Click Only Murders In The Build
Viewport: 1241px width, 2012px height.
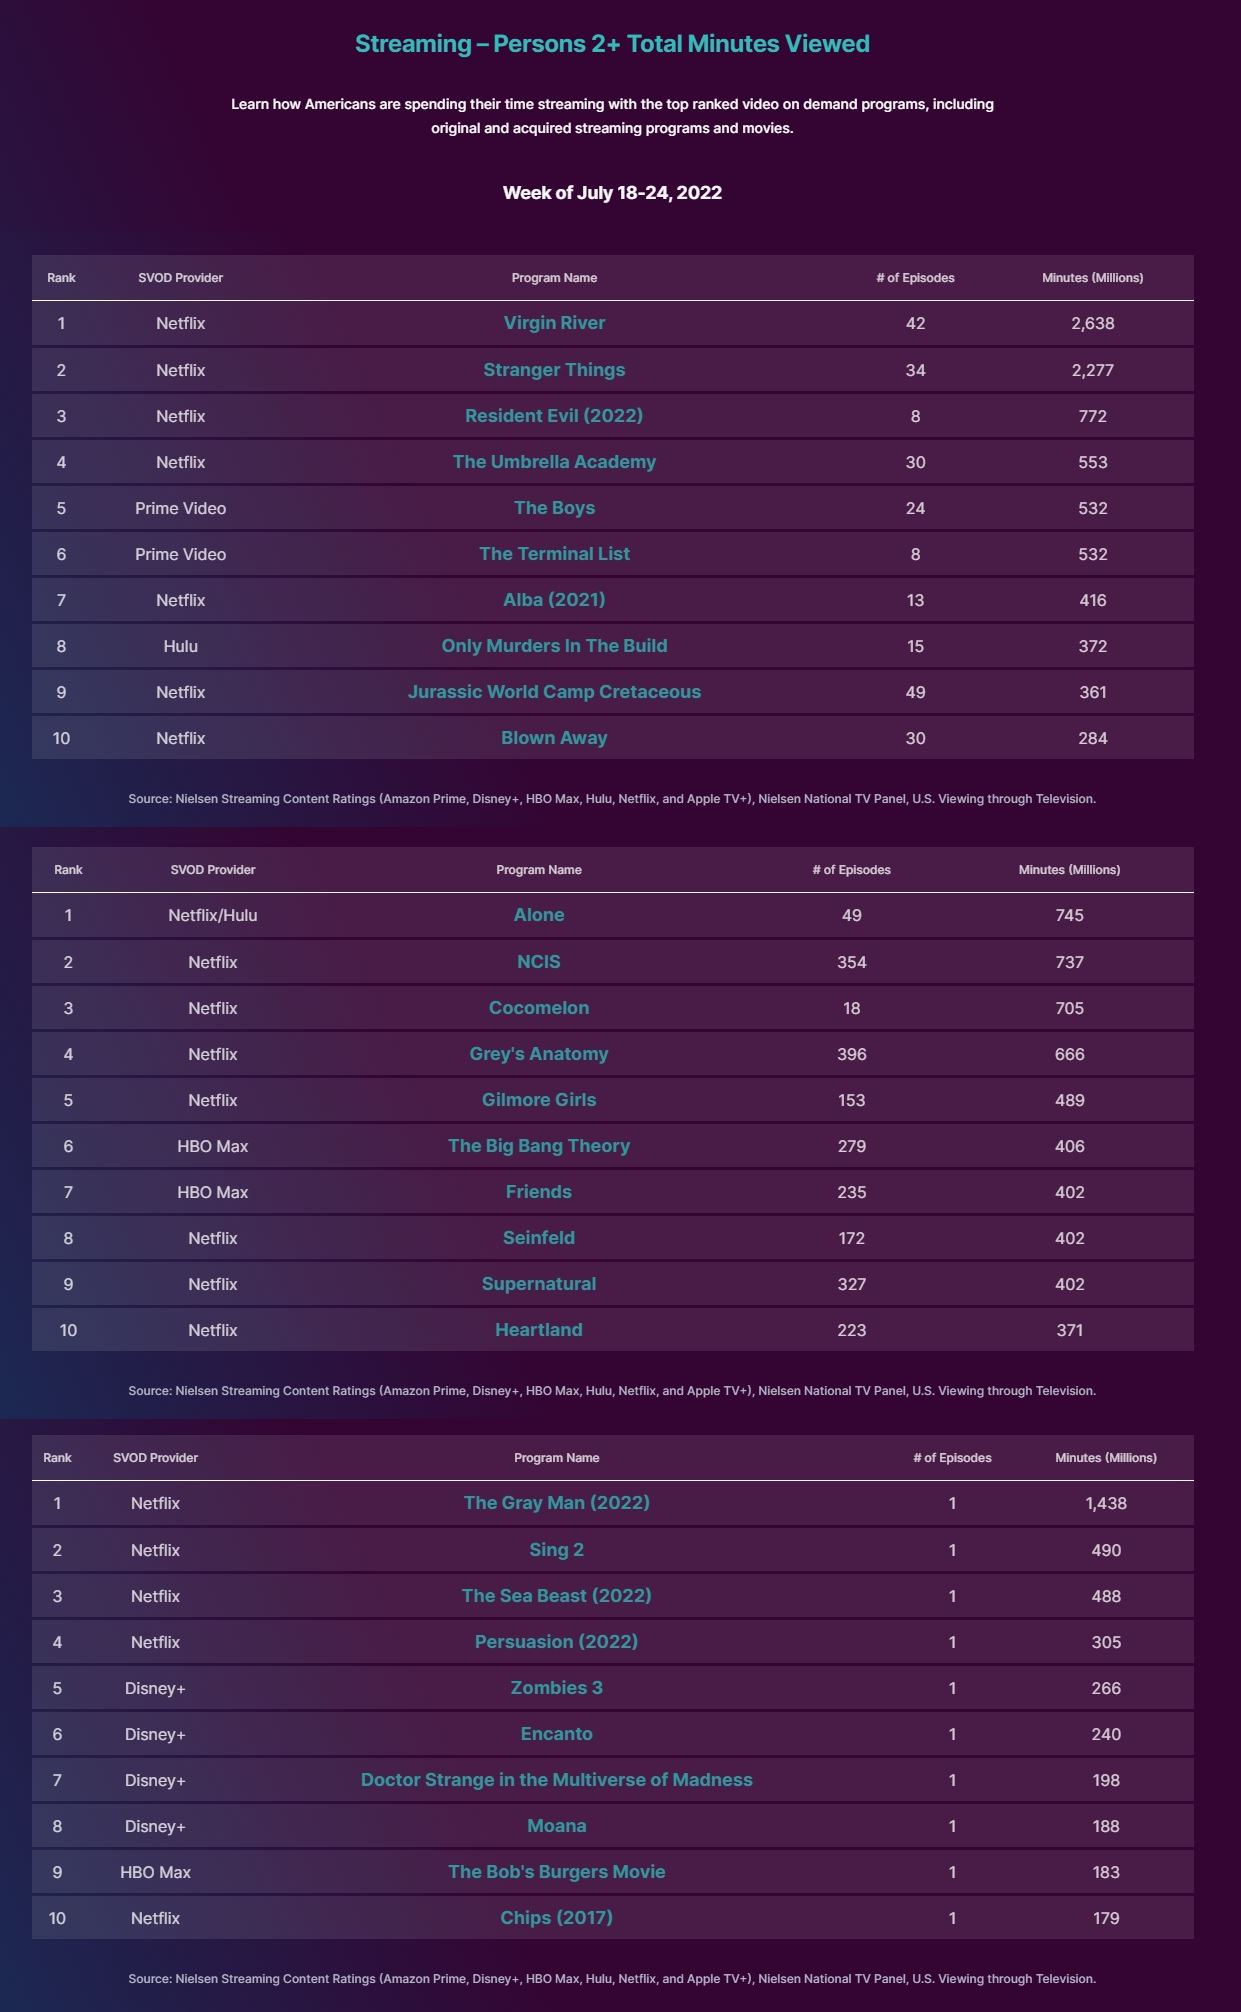[x=554, y=646]
